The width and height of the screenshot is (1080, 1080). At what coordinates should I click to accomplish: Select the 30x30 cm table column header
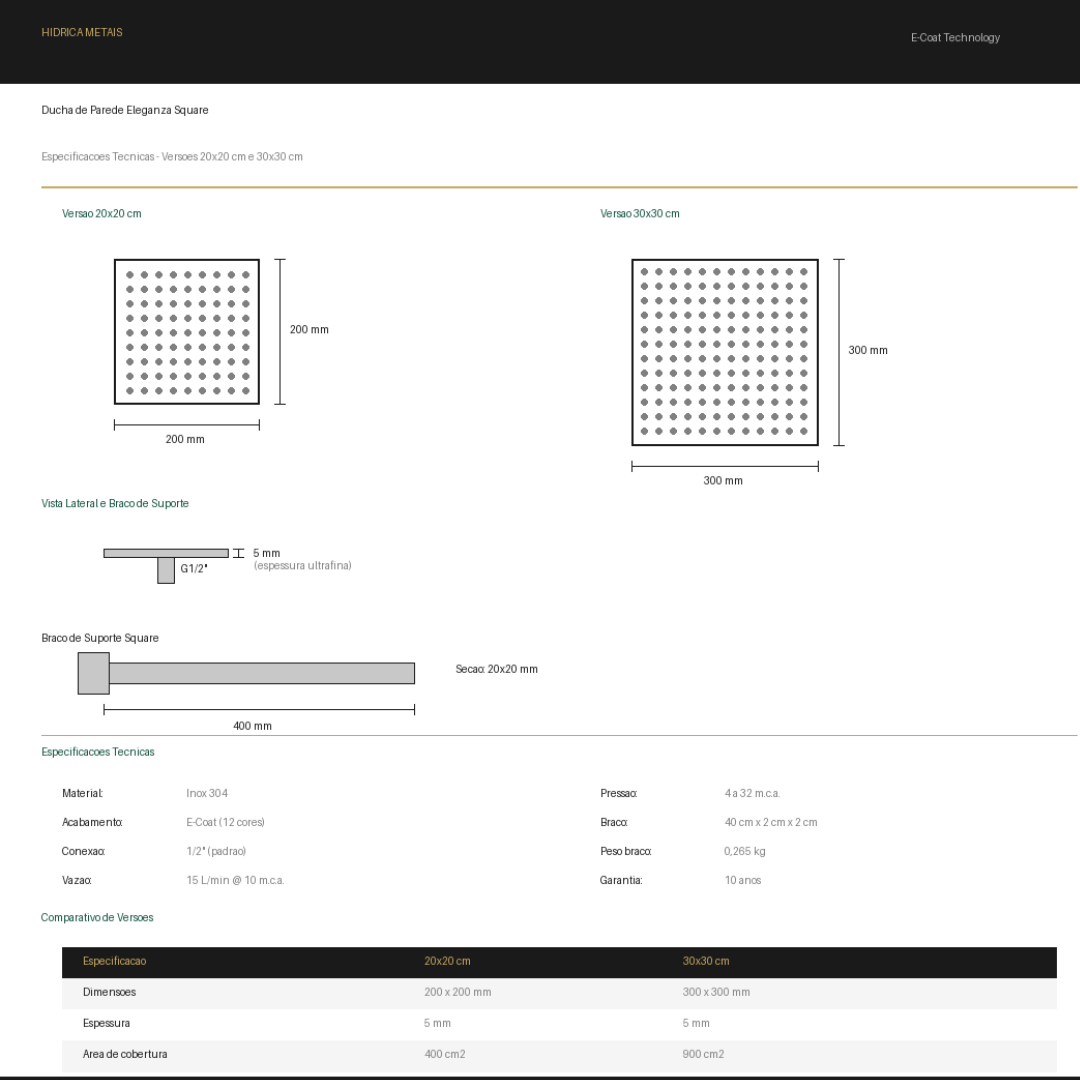706,961
